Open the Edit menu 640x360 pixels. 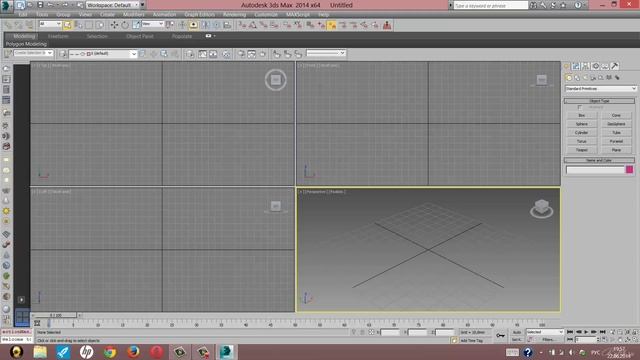[x=23, y=15]
